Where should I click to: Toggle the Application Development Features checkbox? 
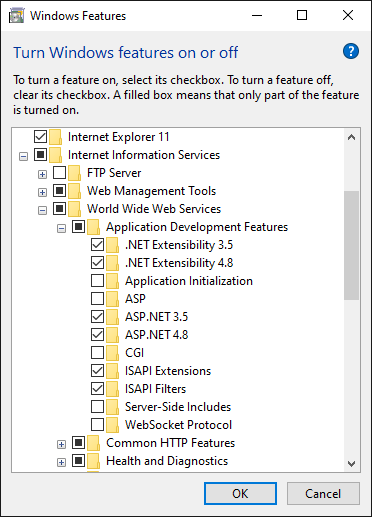click(78, 226)
